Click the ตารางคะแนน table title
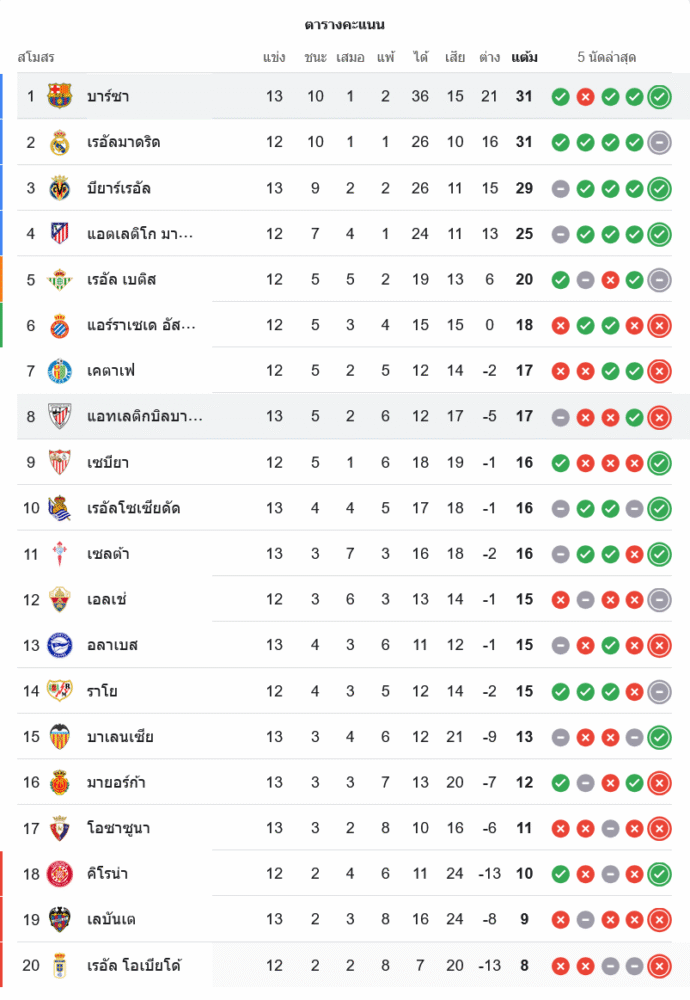 tap(345, 24)
